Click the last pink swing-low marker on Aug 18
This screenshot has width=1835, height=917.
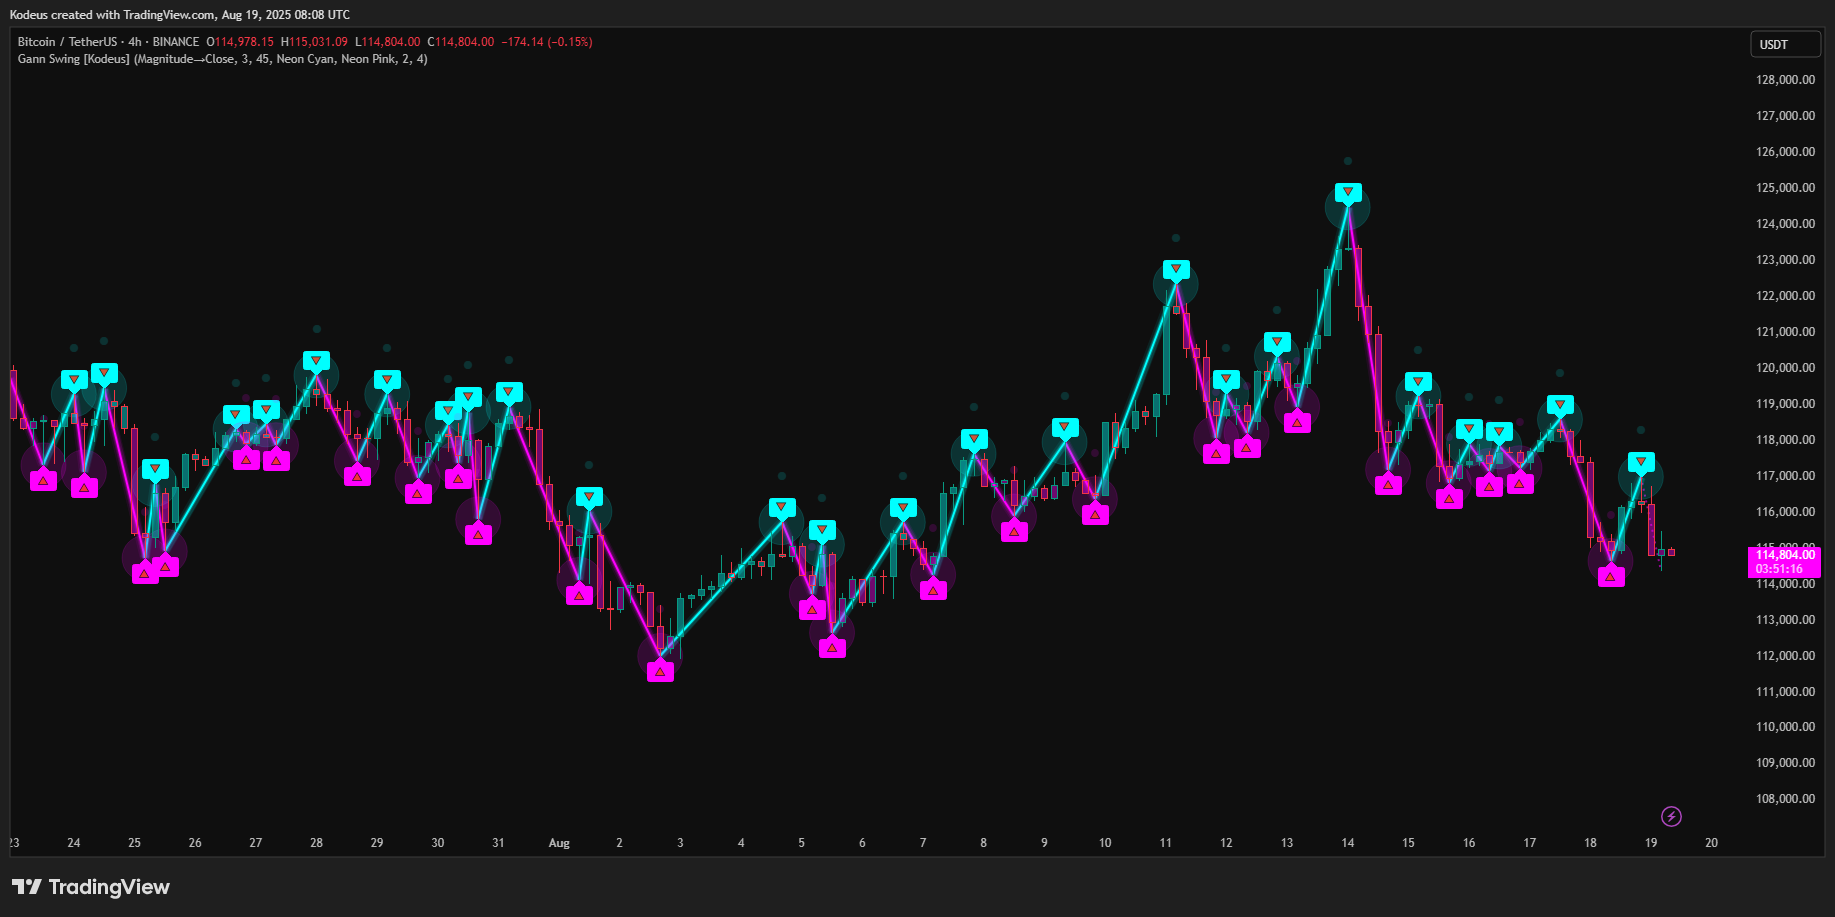tap(1611, 576)
